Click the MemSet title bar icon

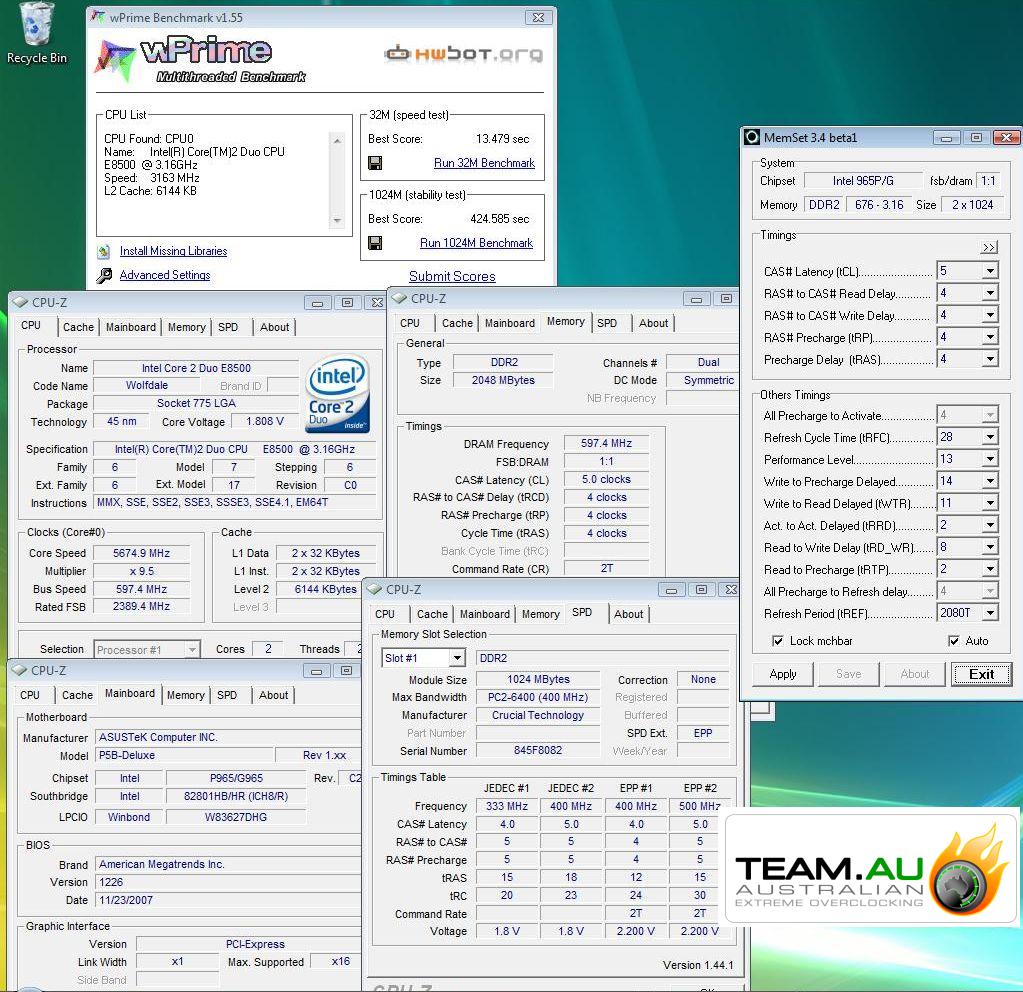[752, 137]
